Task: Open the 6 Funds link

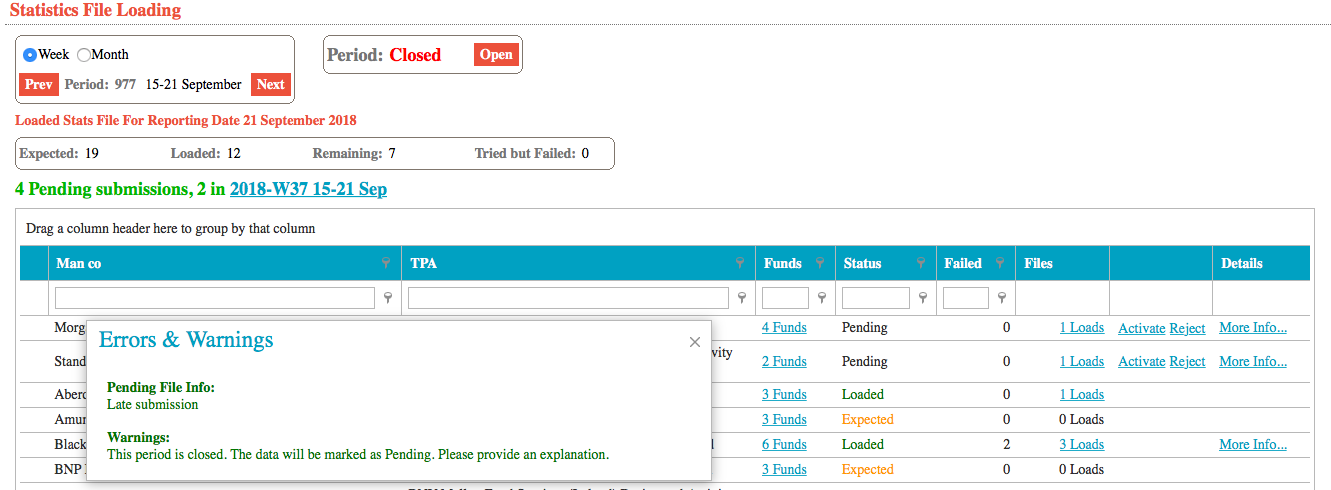Action: coord(784,445)
